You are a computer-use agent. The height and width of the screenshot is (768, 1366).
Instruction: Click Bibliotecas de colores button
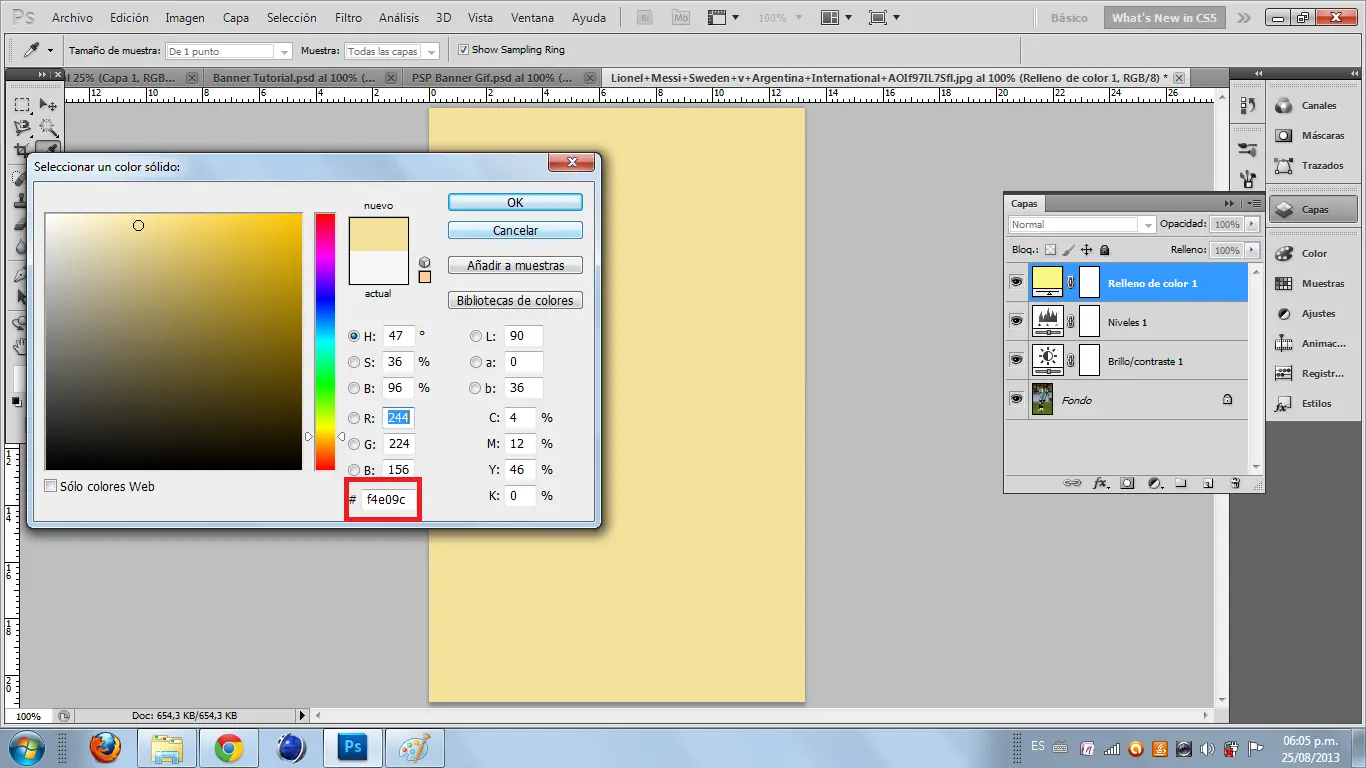515,300
